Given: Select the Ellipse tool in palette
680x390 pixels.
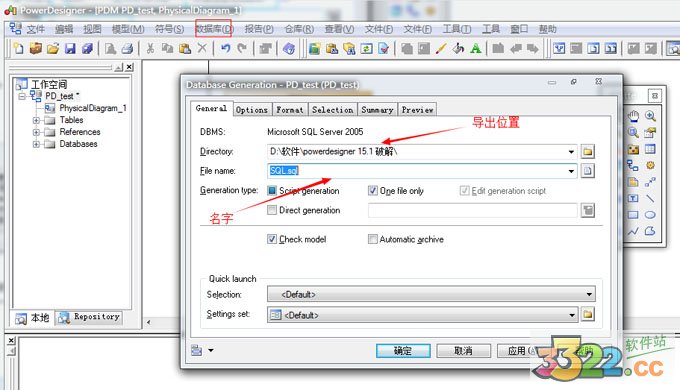Looking at the screenshot, I should point(650,215).
